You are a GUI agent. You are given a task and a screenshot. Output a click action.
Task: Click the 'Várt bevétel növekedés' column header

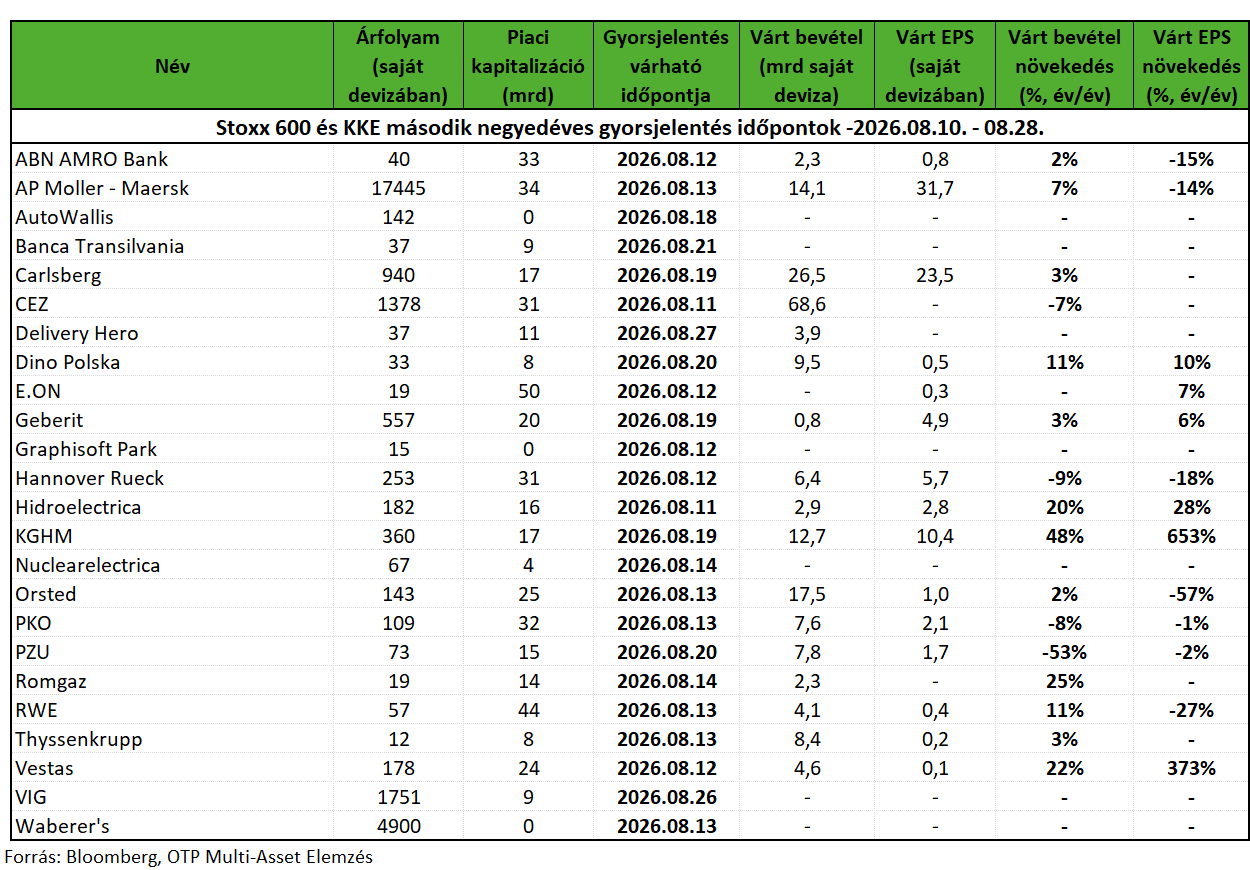1065,66
